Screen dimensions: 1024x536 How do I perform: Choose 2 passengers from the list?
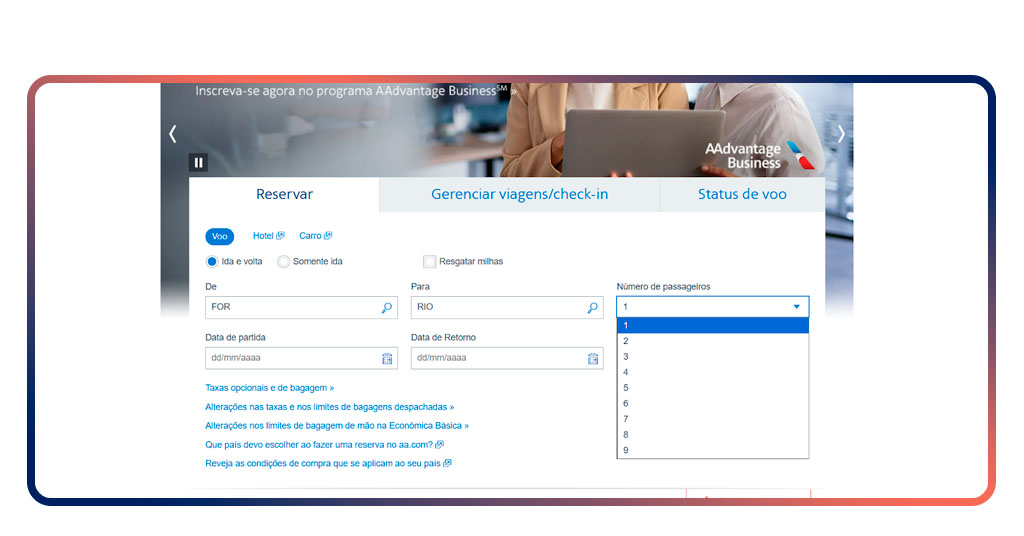tap(712, 341)
